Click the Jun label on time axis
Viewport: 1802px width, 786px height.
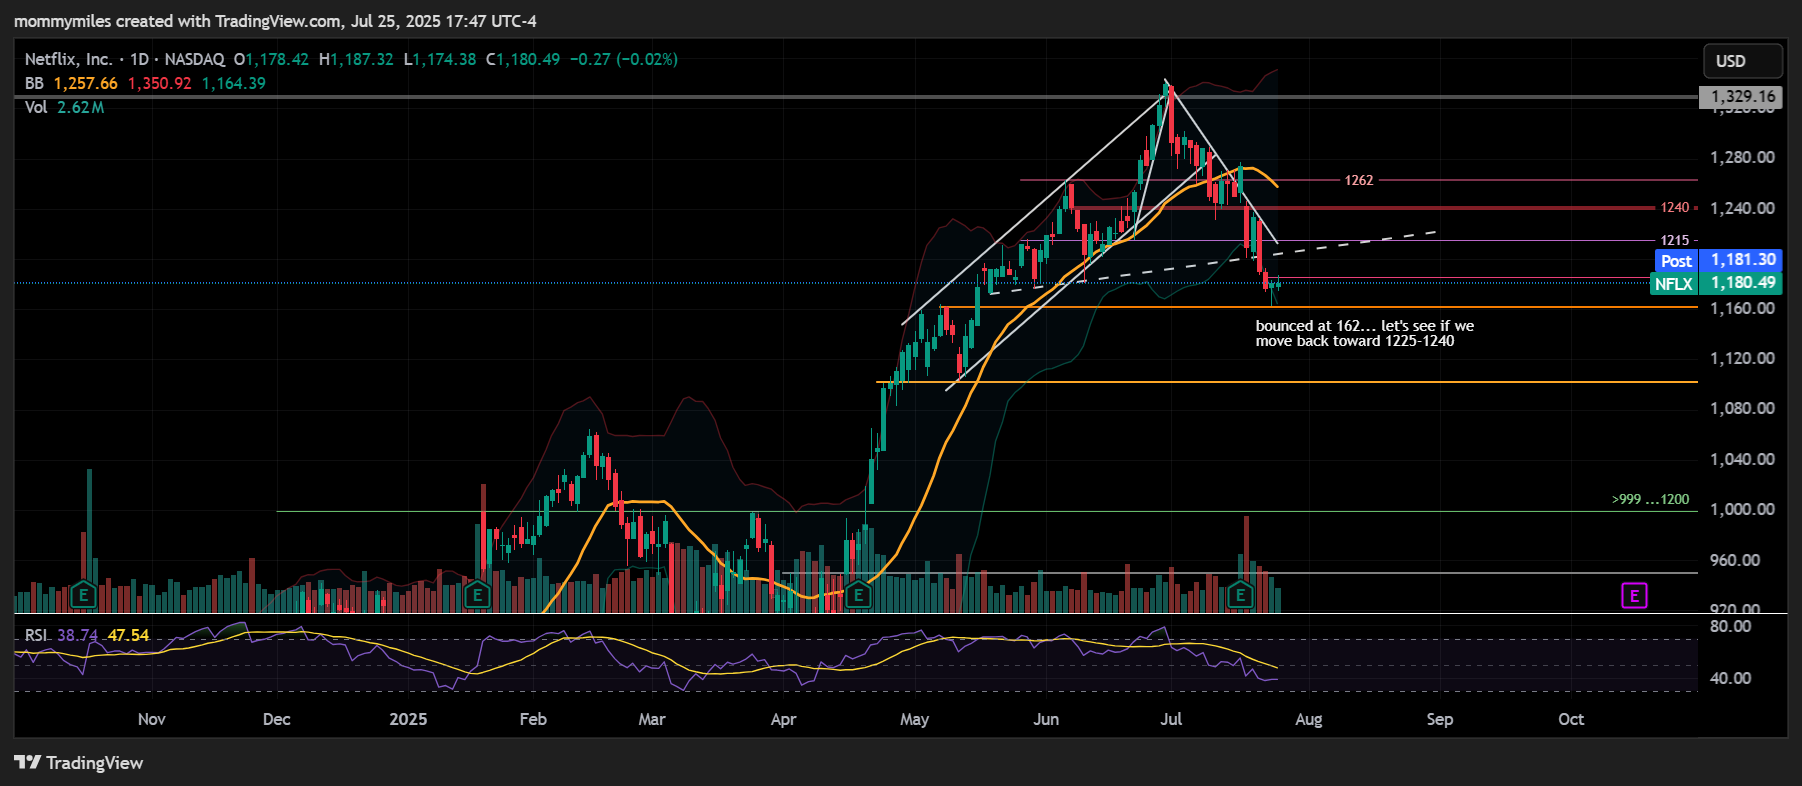pos(1046,719)
